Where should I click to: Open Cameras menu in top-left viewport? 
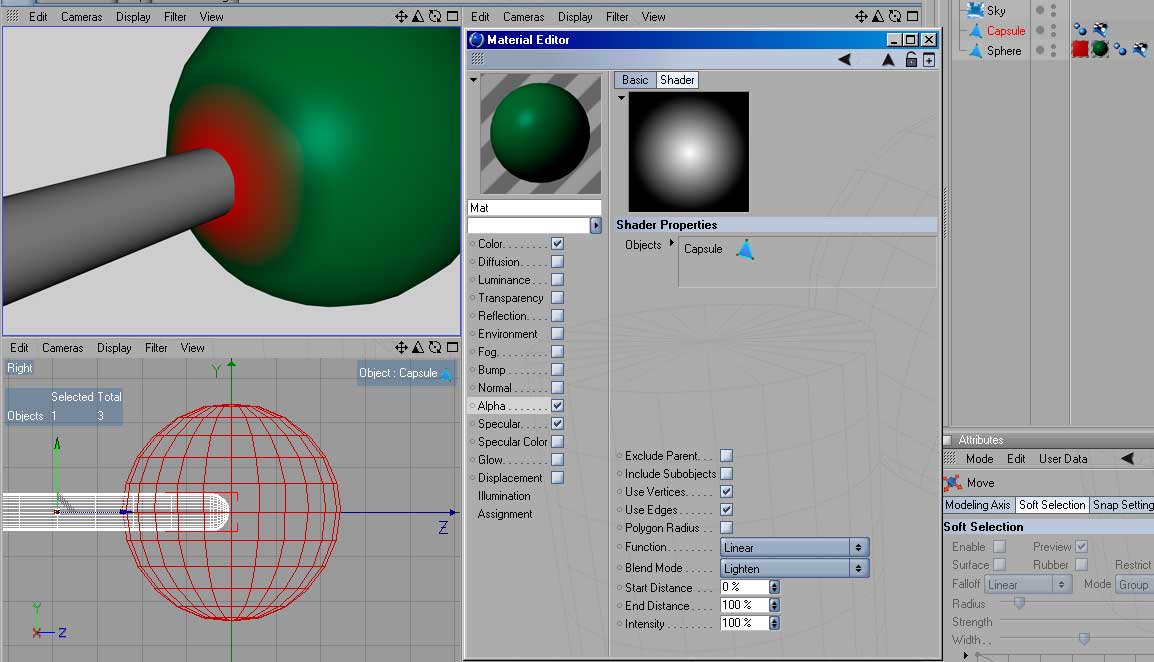(81, 16)
